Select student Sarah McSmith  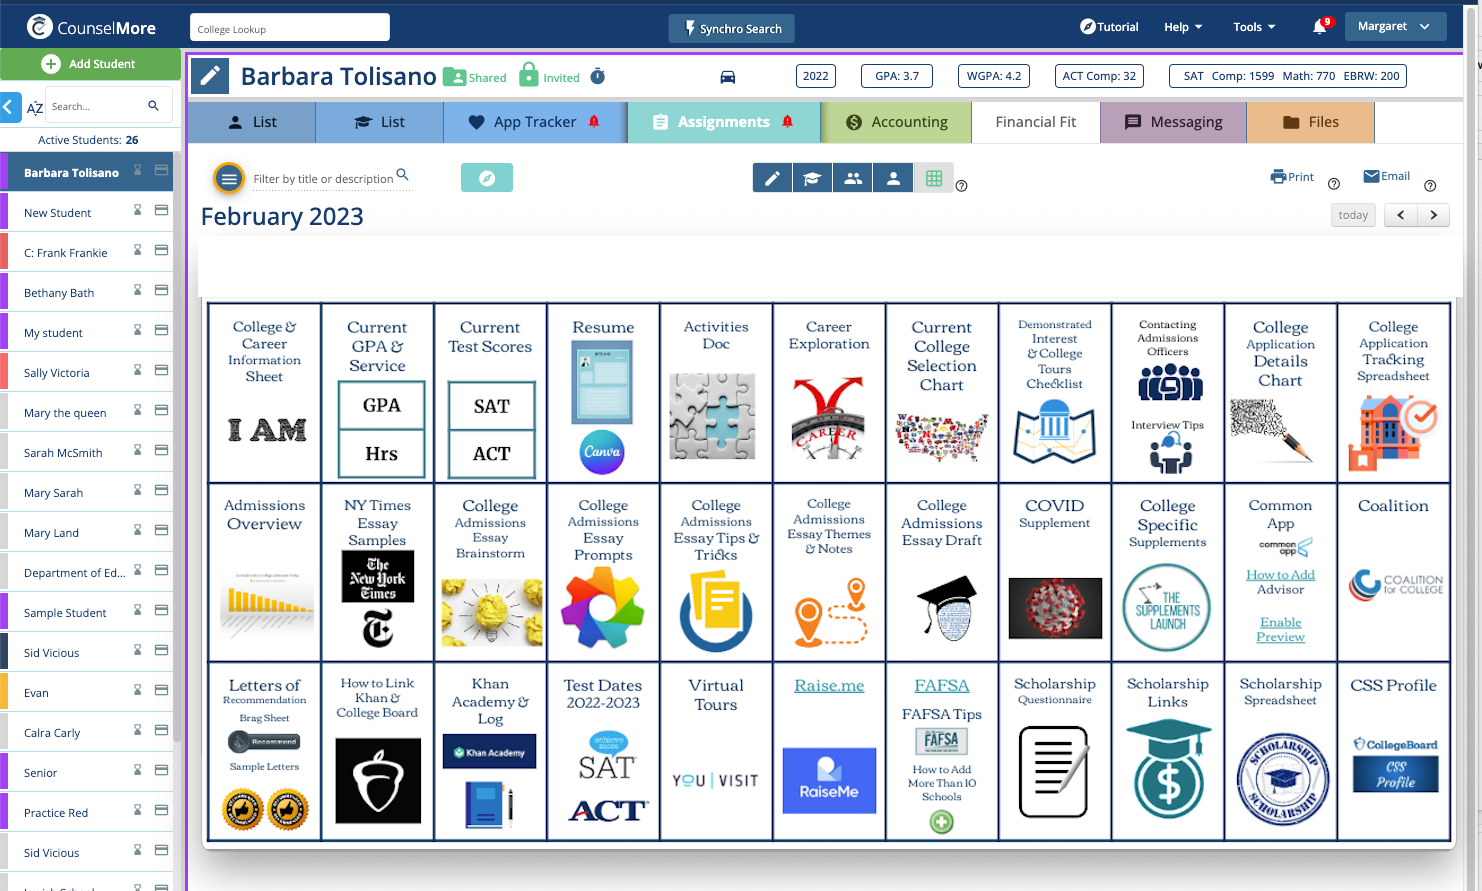click(x=63, y=453)
